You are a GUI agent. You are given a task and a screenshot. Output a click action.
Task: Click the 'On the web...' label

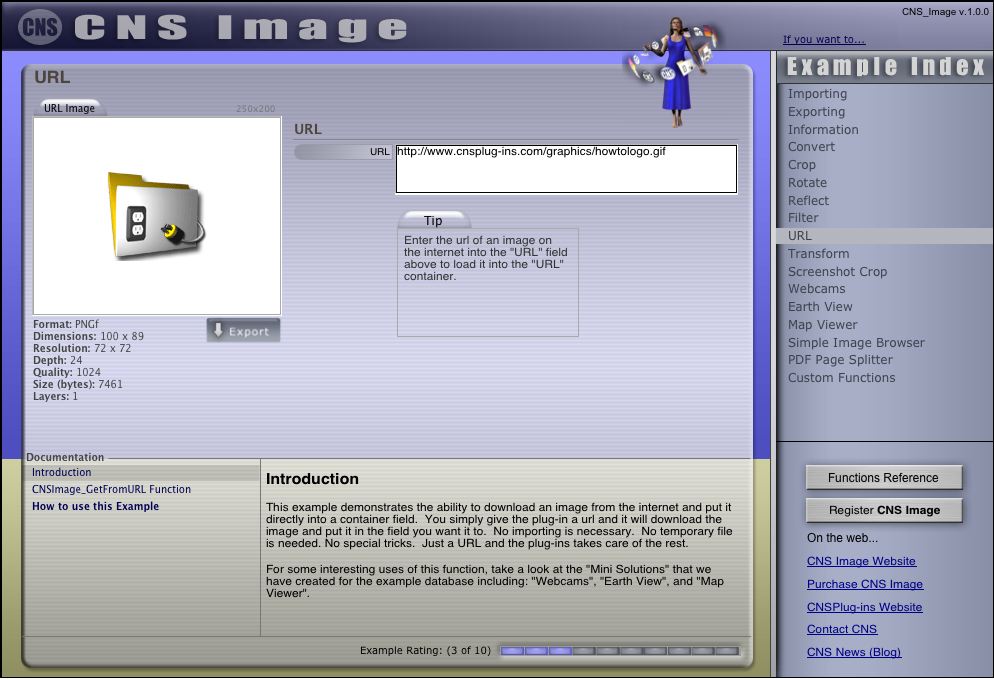[x=842, y=538]
